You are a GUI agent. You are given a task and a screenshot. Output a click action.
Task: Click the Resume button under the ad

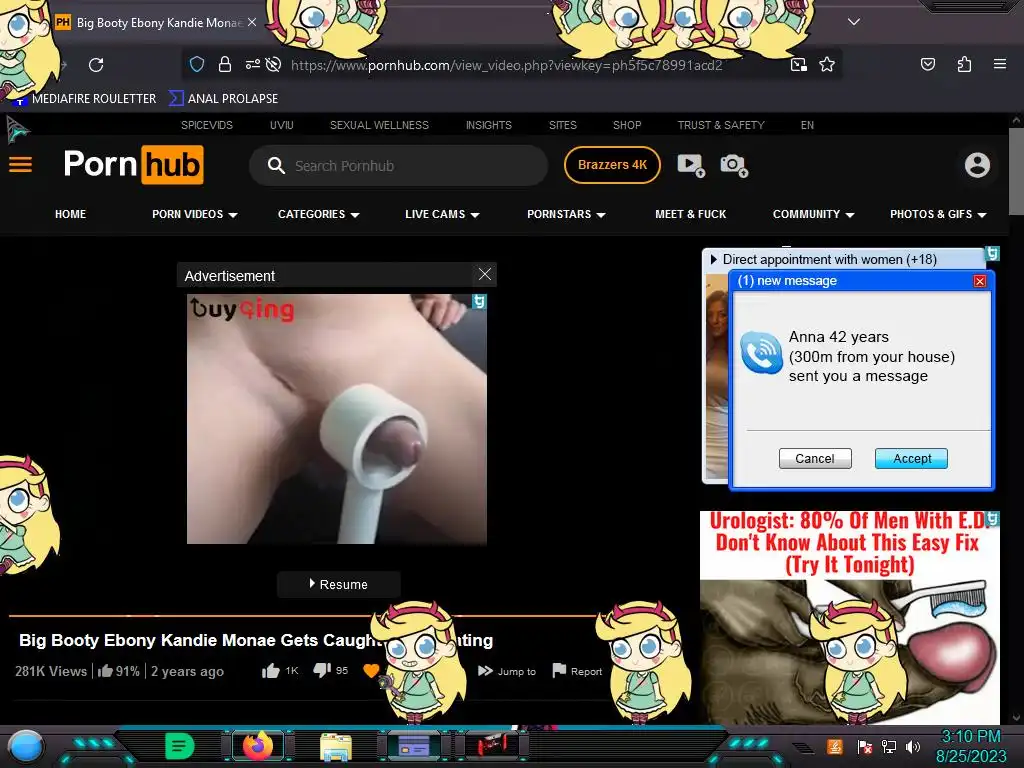pos(338,584)
